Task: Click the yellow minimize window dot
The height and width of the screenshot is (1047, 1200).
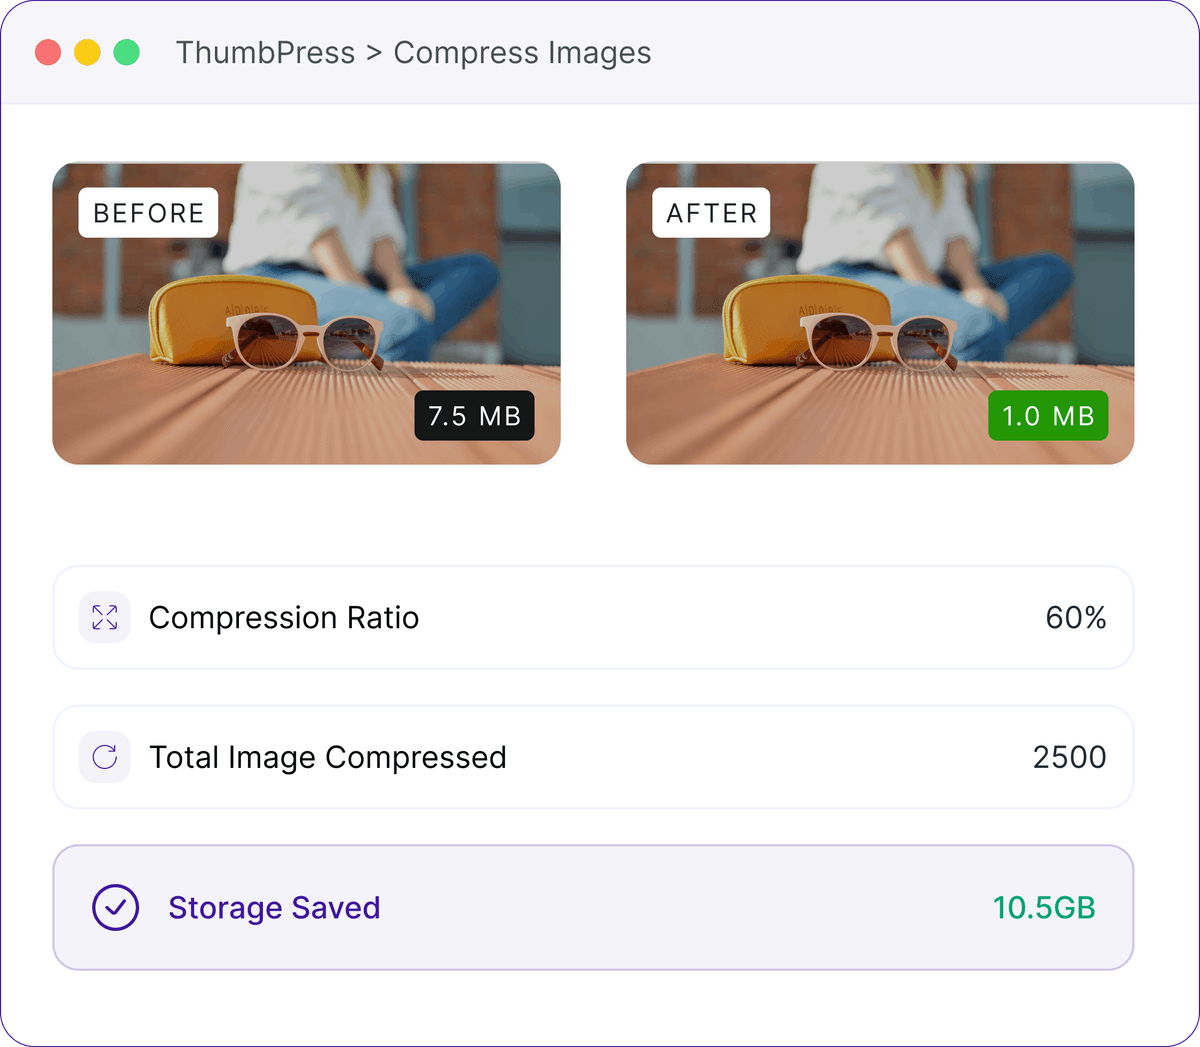Action: (88, 52)
